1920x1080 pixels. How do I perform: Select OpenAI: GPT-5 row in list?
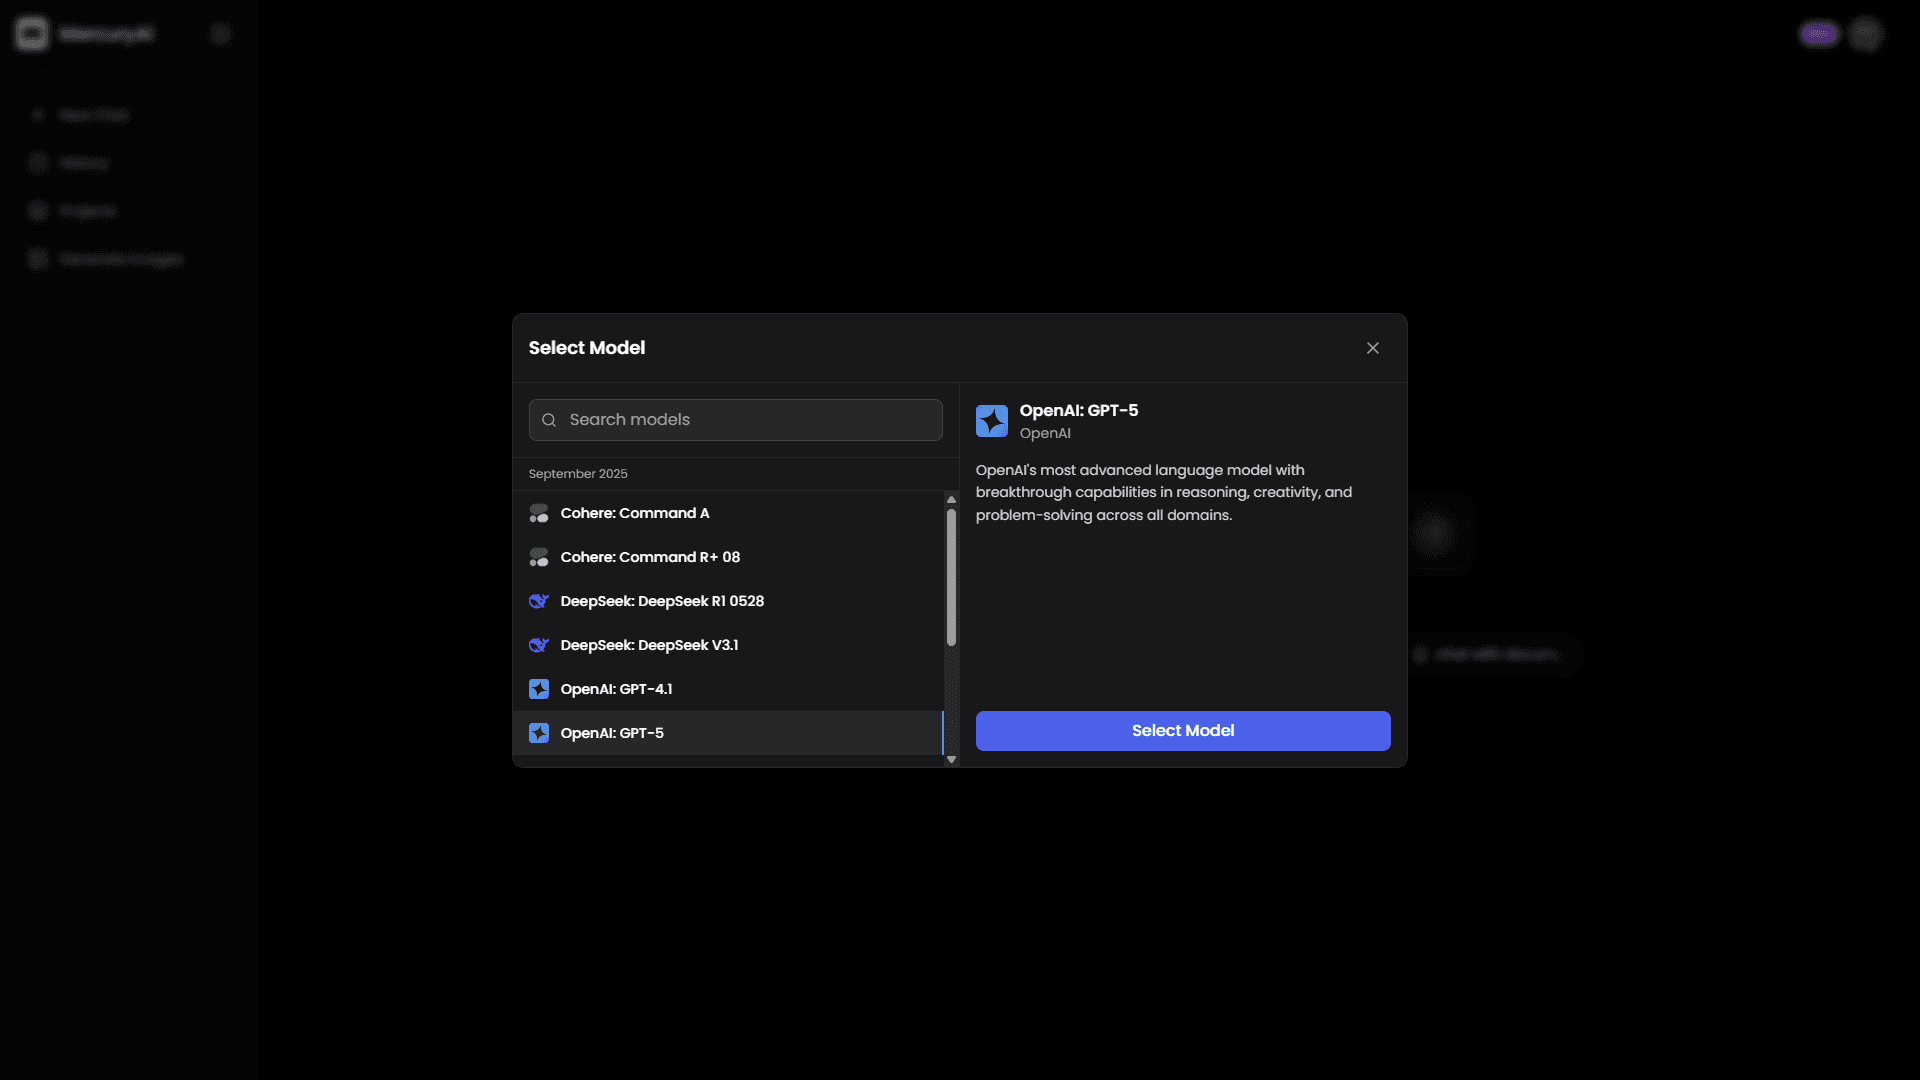(x=728, y=733)
